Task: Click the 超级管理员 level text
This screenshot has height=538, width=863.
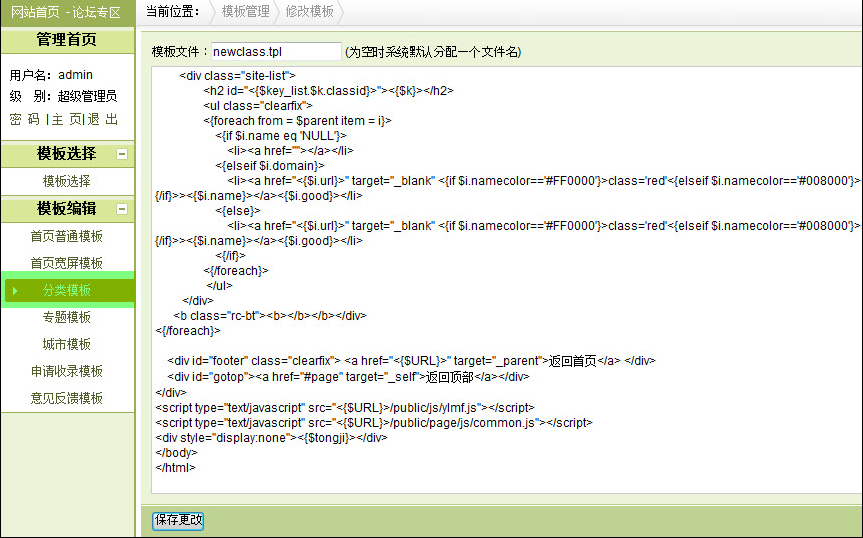Action: (87, 96)
